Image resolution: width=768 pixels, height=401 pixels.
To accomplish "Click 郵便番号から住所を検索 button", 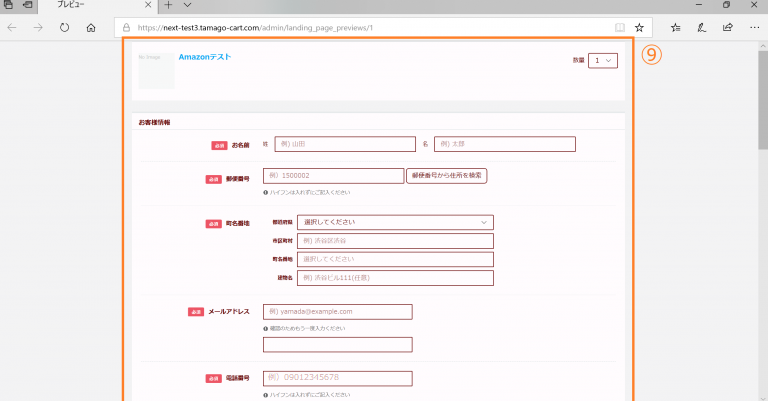I will tap(446, 176).
